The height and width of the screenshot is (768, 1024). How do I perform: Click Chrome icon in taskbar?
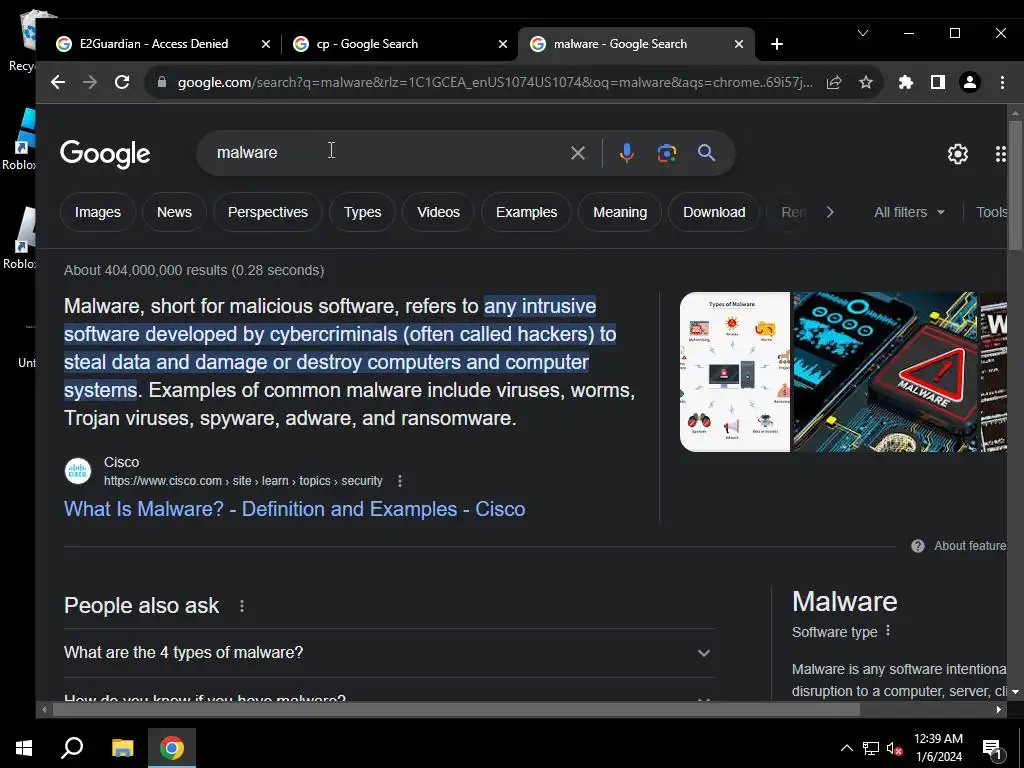[172, 747]
